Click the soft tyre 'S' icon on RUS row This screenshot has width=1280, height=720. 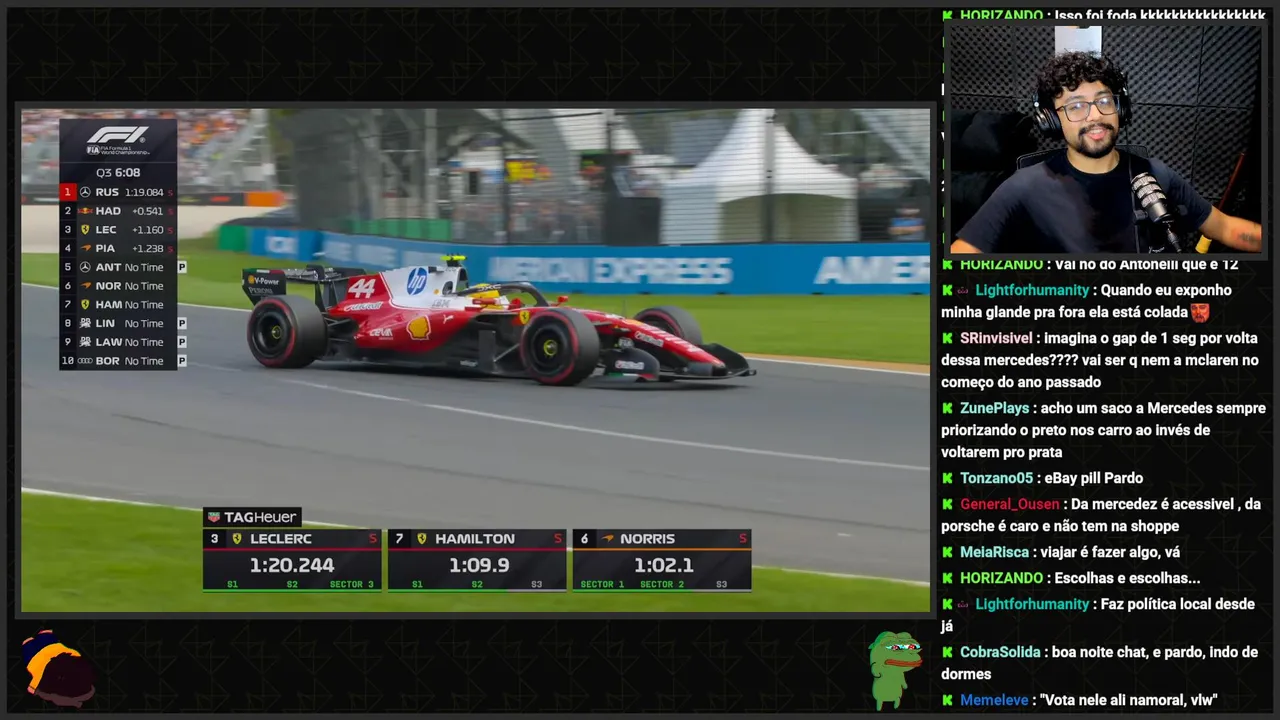170,192
